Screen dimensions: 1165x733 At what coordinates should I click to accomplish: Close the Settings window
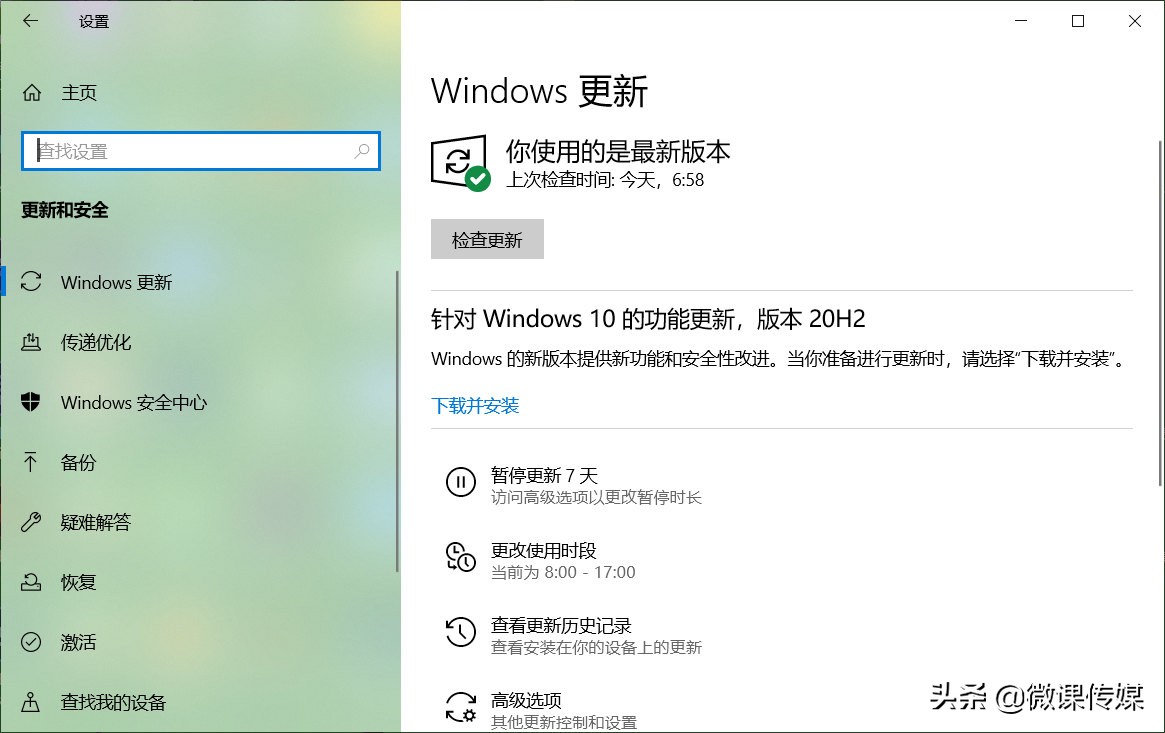[x=1135, y=21]
